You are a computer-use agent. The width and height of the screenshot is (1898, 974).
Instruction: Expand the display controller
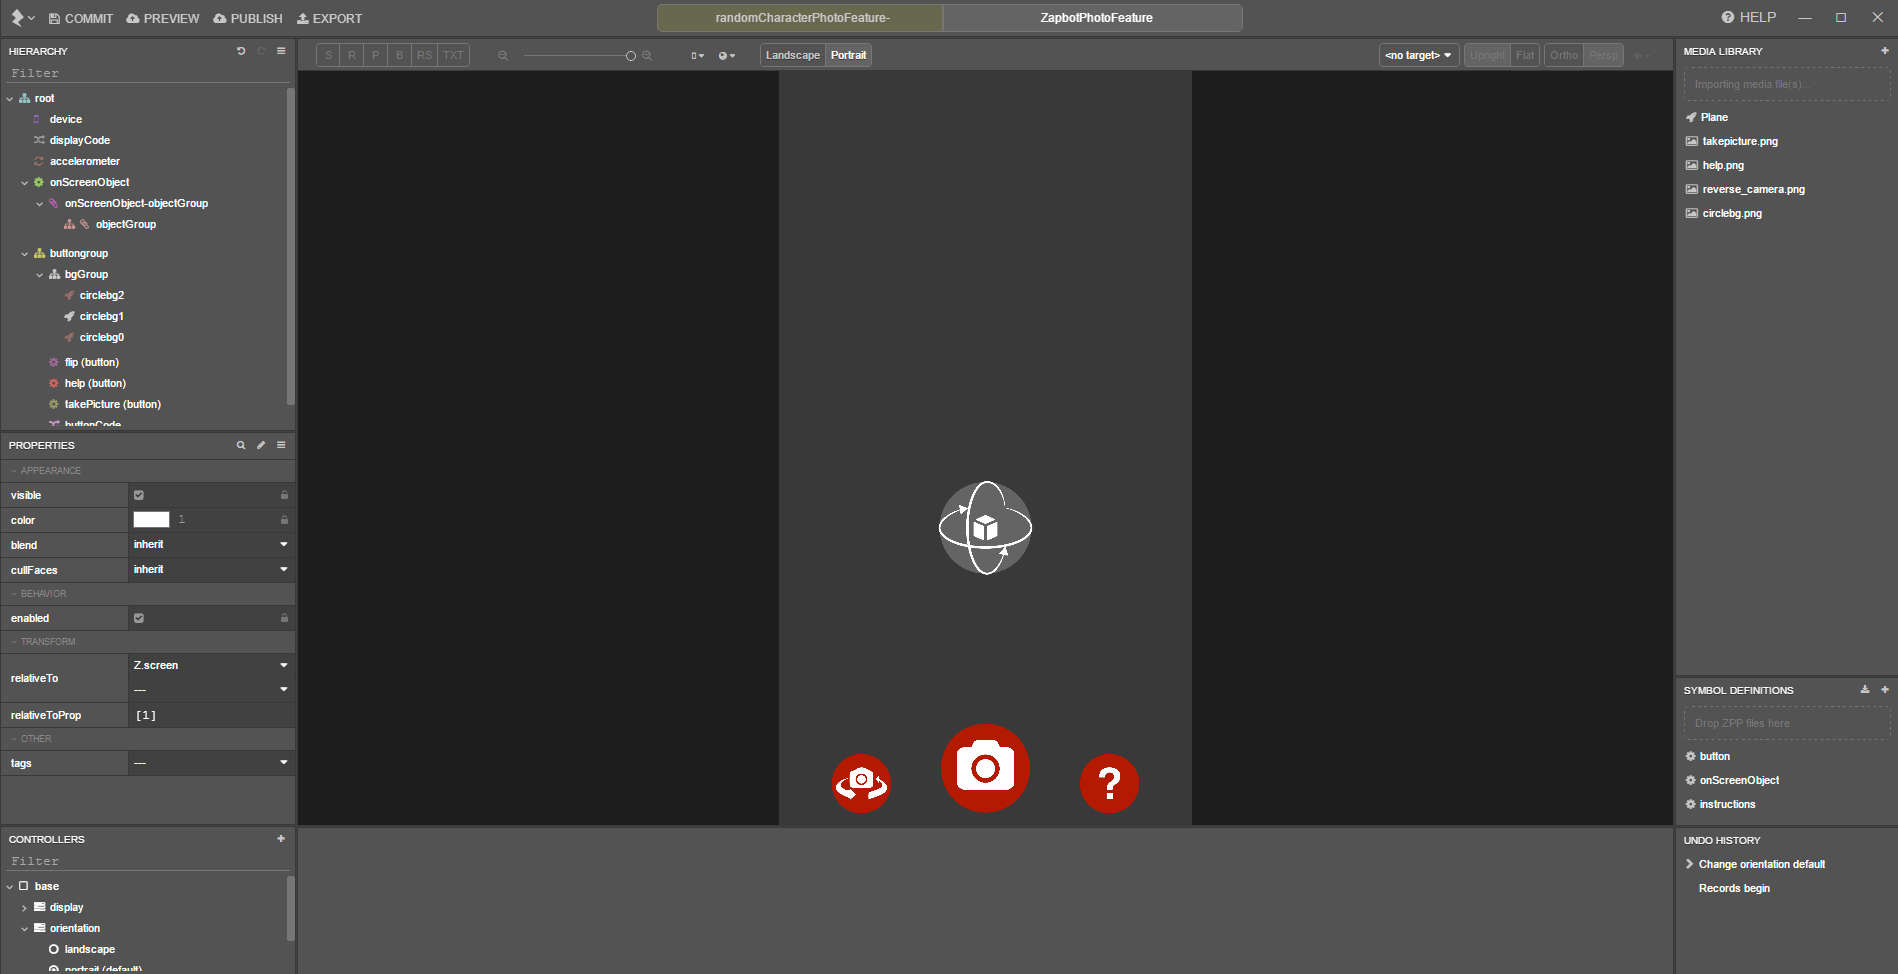25,908
